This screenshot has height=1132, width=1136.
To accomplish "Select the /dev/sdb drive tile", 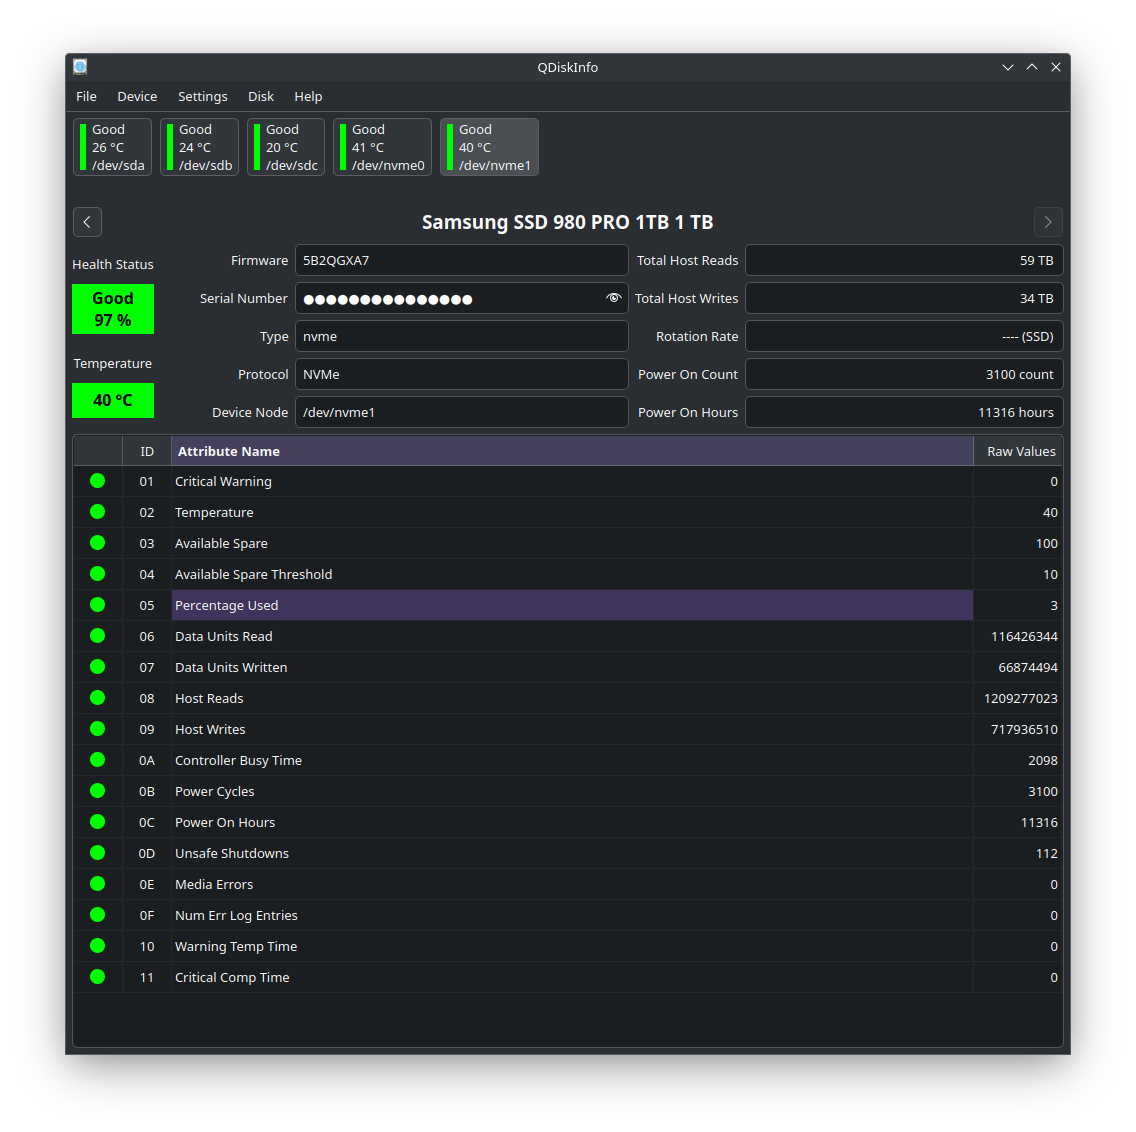I will [x=199, y=146].
